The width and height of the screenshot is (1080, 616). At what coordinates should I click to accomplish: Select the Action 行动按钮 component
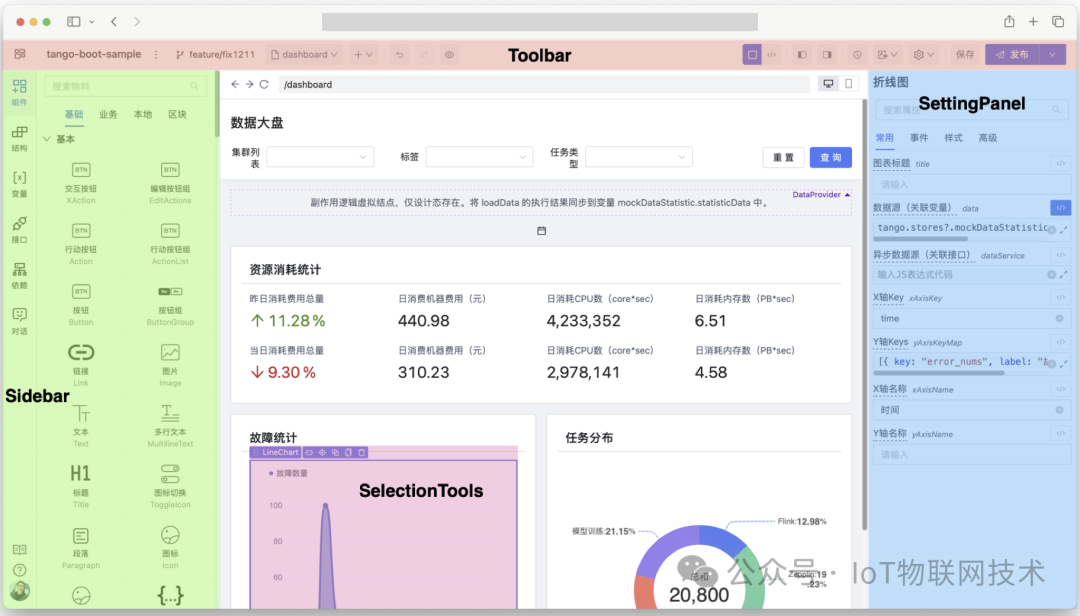(x=81, y=244)
